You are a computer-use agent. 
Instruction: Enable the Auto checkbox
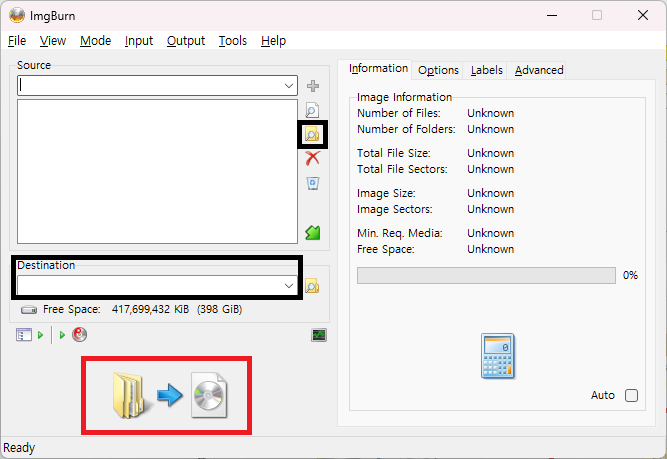[x=631, y=395]
